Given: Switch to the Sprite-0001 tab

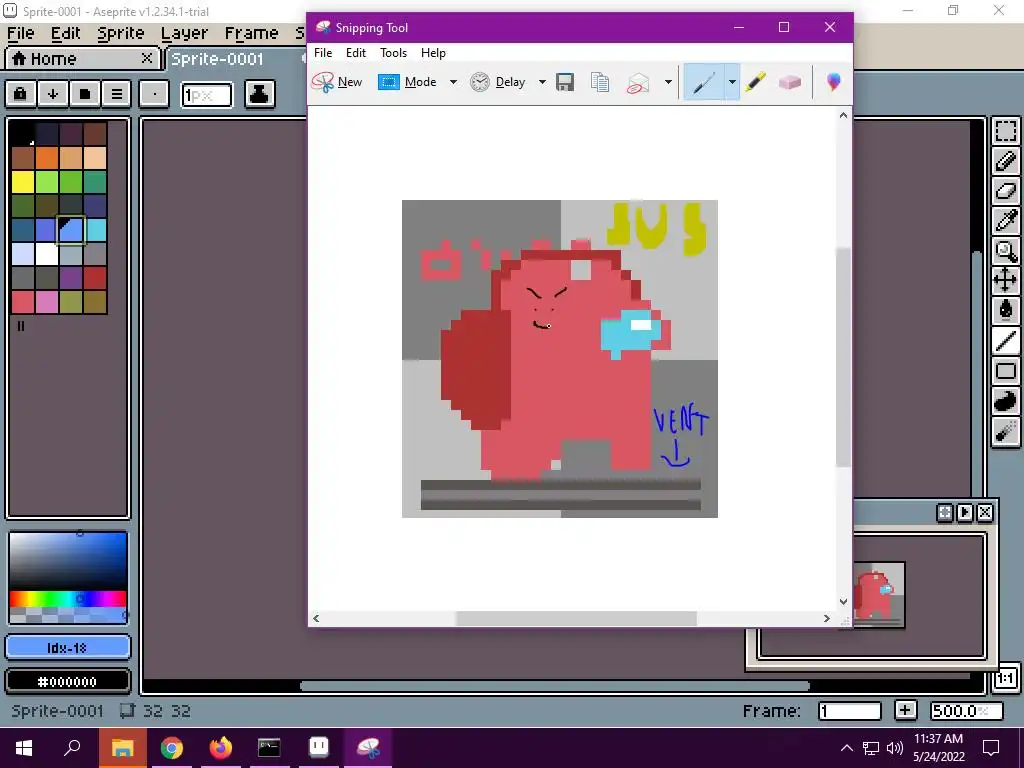Looking at the screenshot, I should click(x=217, y=59).
